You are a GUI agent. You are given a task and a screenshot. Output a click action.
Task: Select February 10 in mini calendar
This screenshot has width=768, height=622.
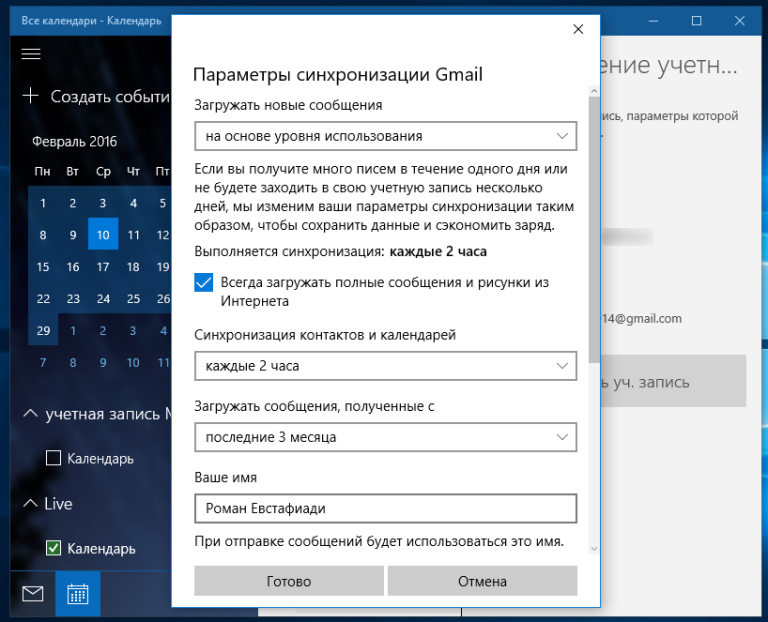tap(103, 236)
